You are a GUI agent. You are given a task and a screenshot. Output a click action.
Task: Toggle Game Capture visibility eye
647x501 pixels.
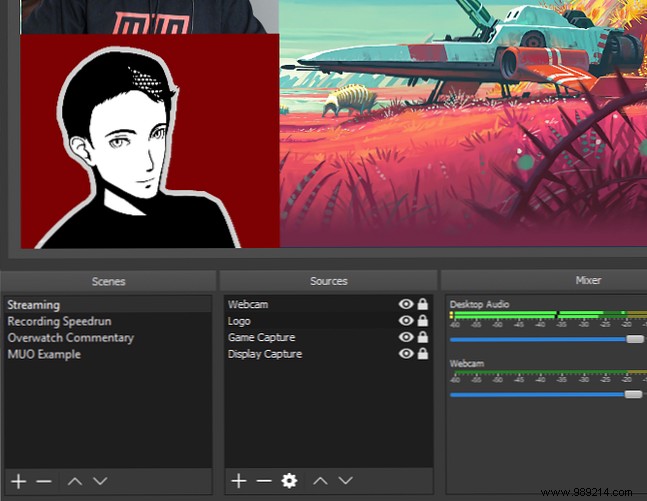click(x=406, y=337)
